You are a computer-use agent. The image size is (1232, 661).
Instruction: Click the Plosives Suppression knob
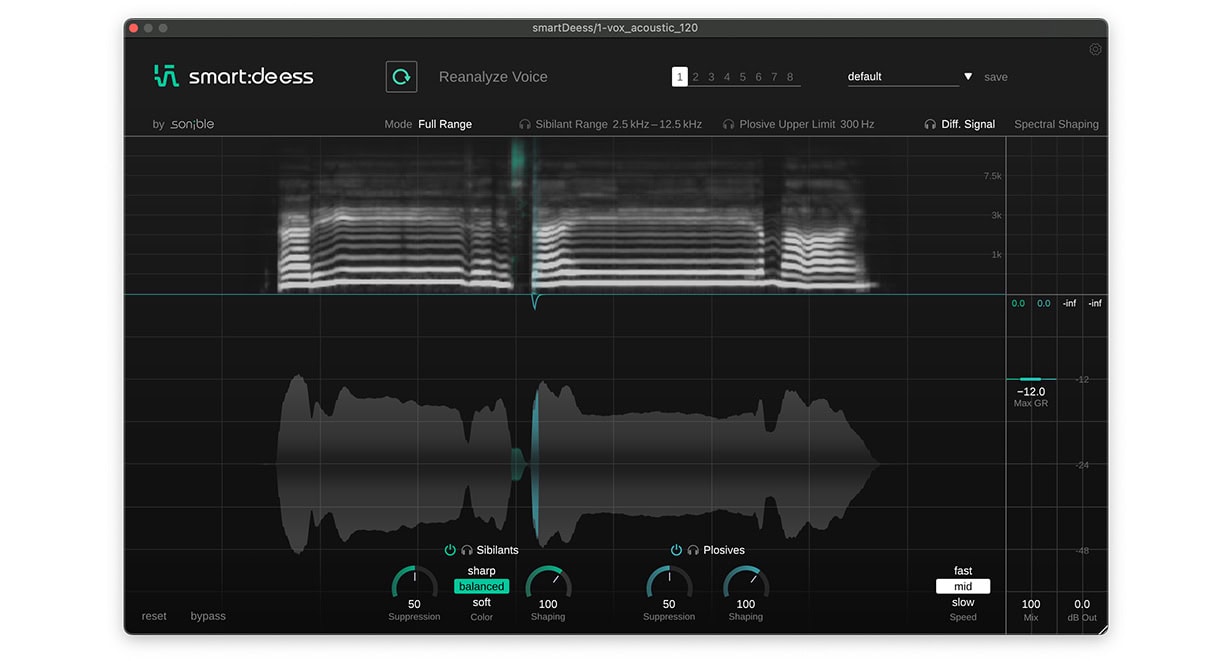669,582
